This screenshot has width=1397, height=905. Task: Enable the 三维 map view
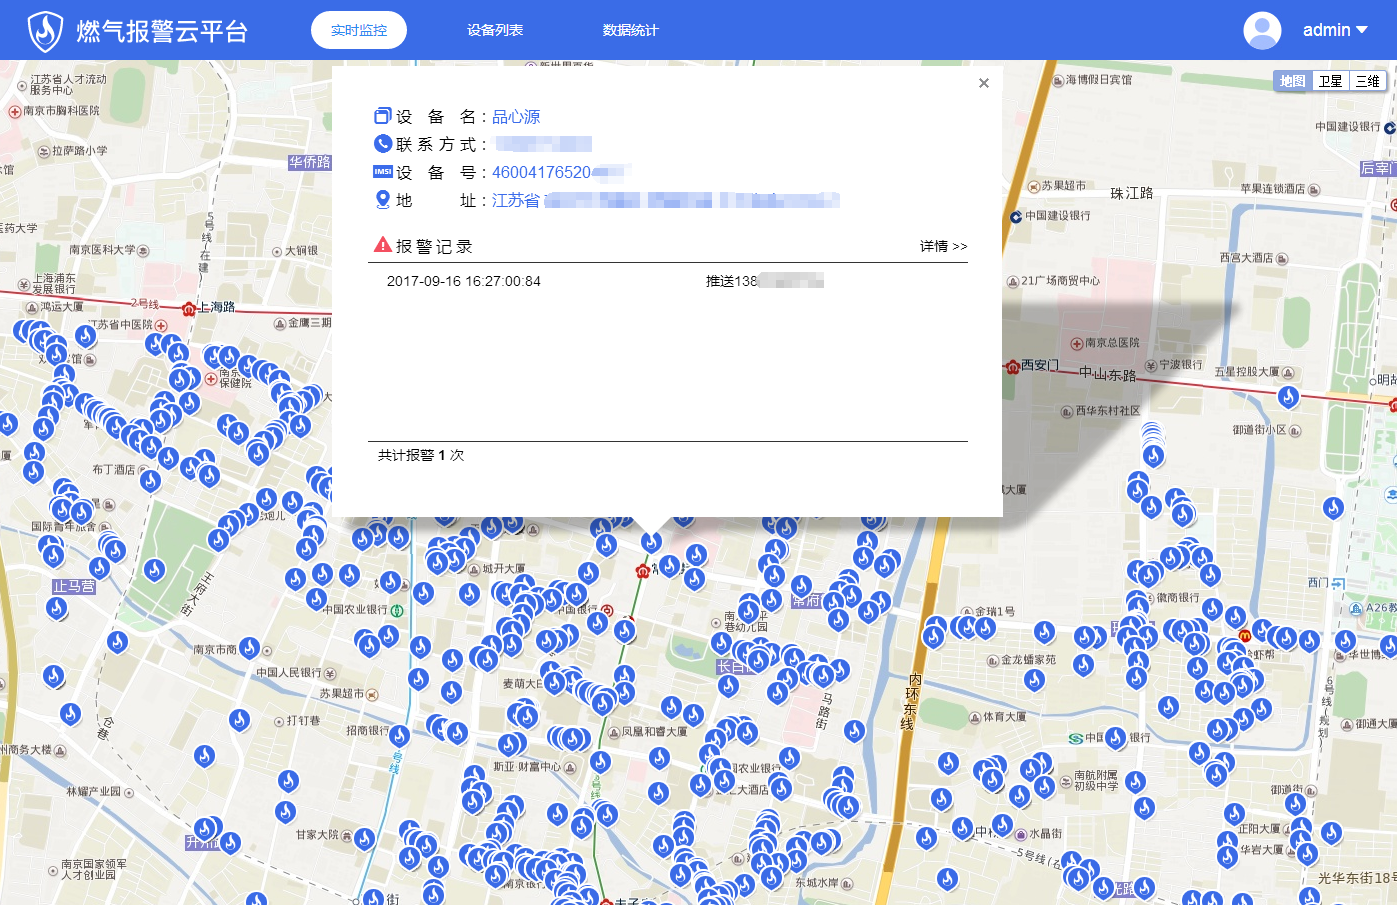click(1367, 81)
